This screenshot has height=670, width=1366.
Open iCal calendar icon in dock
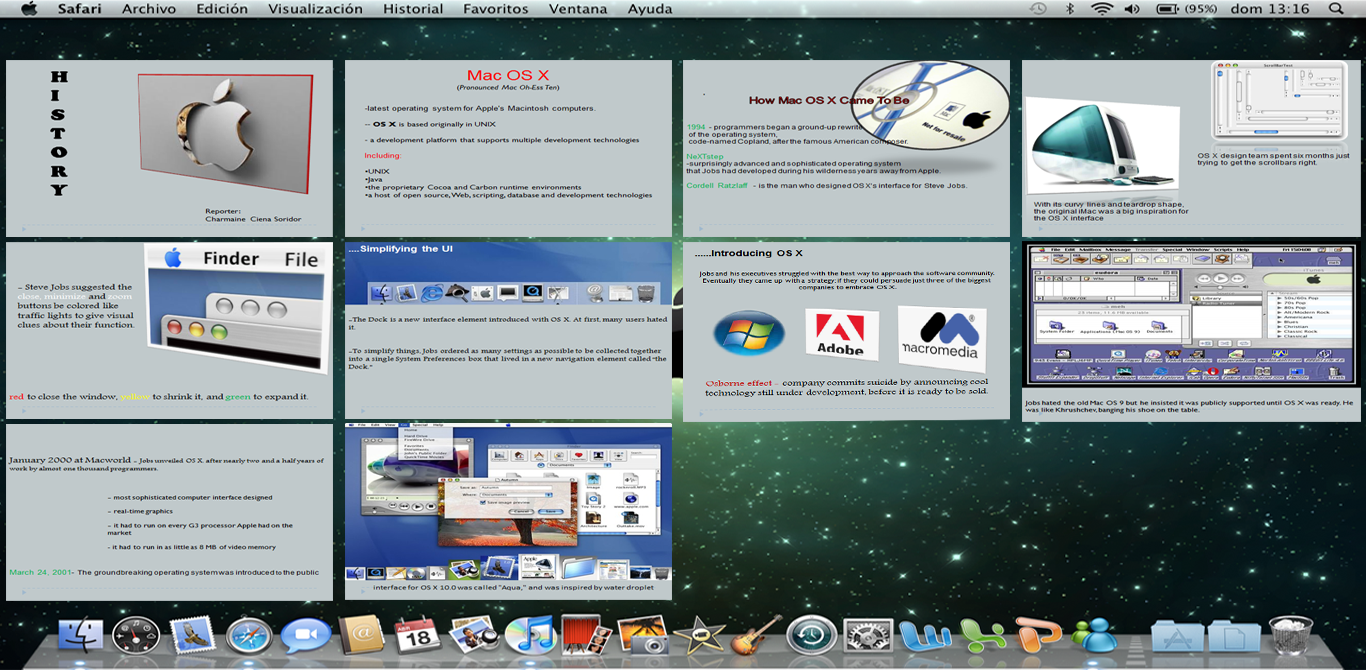(x=418, y=635)
